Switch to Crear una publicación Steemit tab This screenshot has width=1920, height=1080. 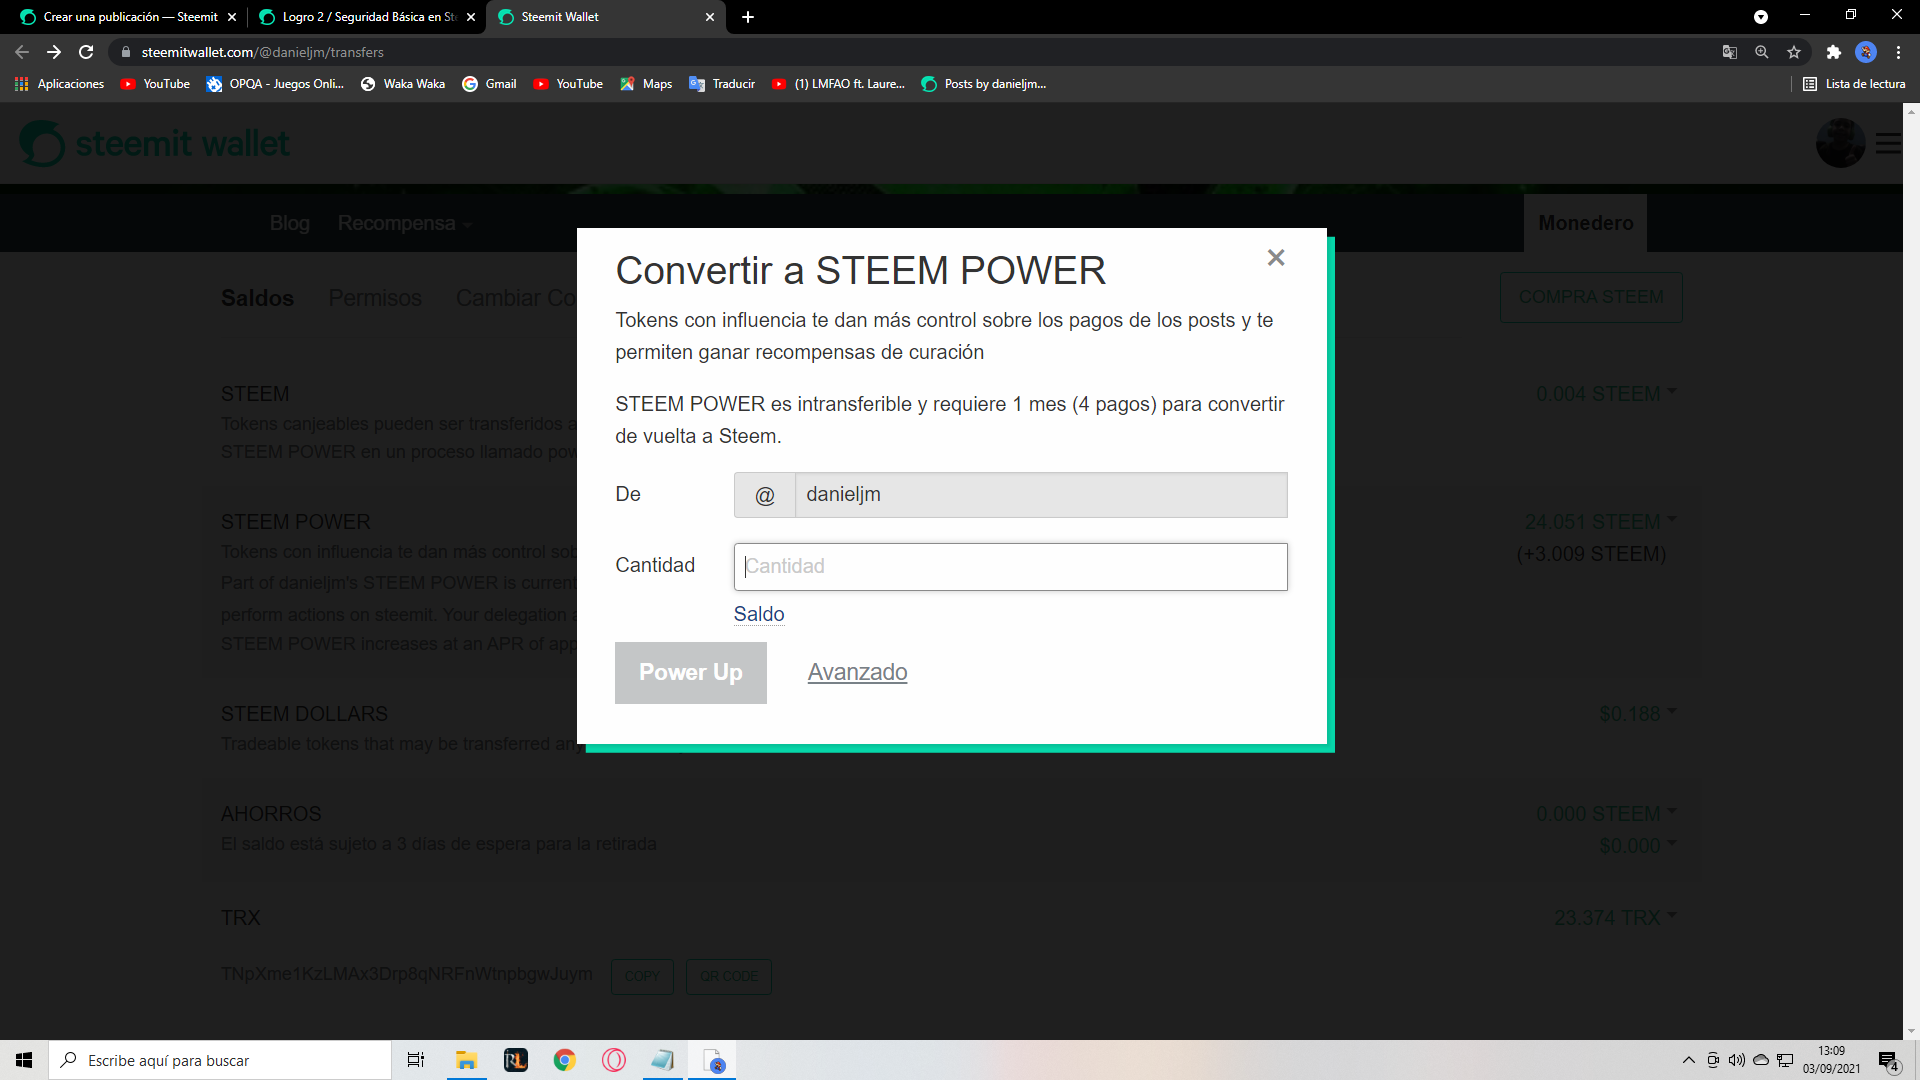point(130,17)
